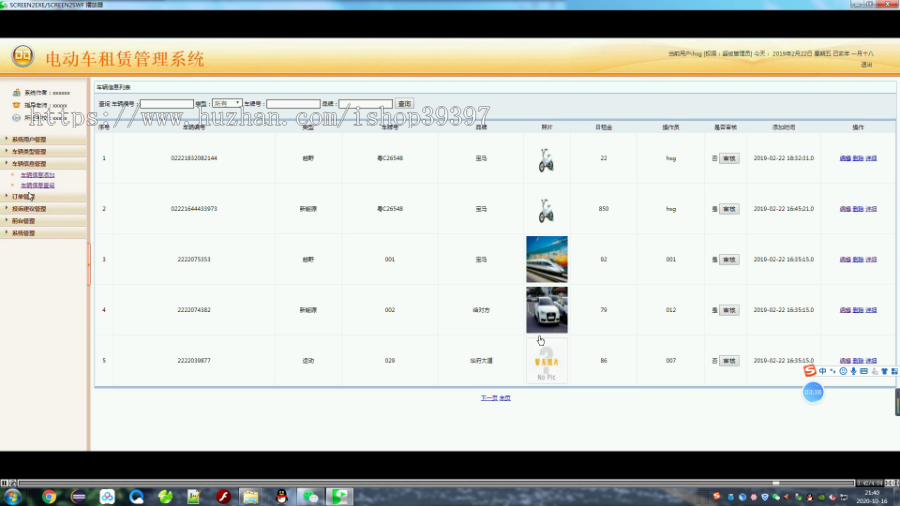
Task: Click 审核 button for vehicle 02221832082144
Action: [x=729, y=158]
